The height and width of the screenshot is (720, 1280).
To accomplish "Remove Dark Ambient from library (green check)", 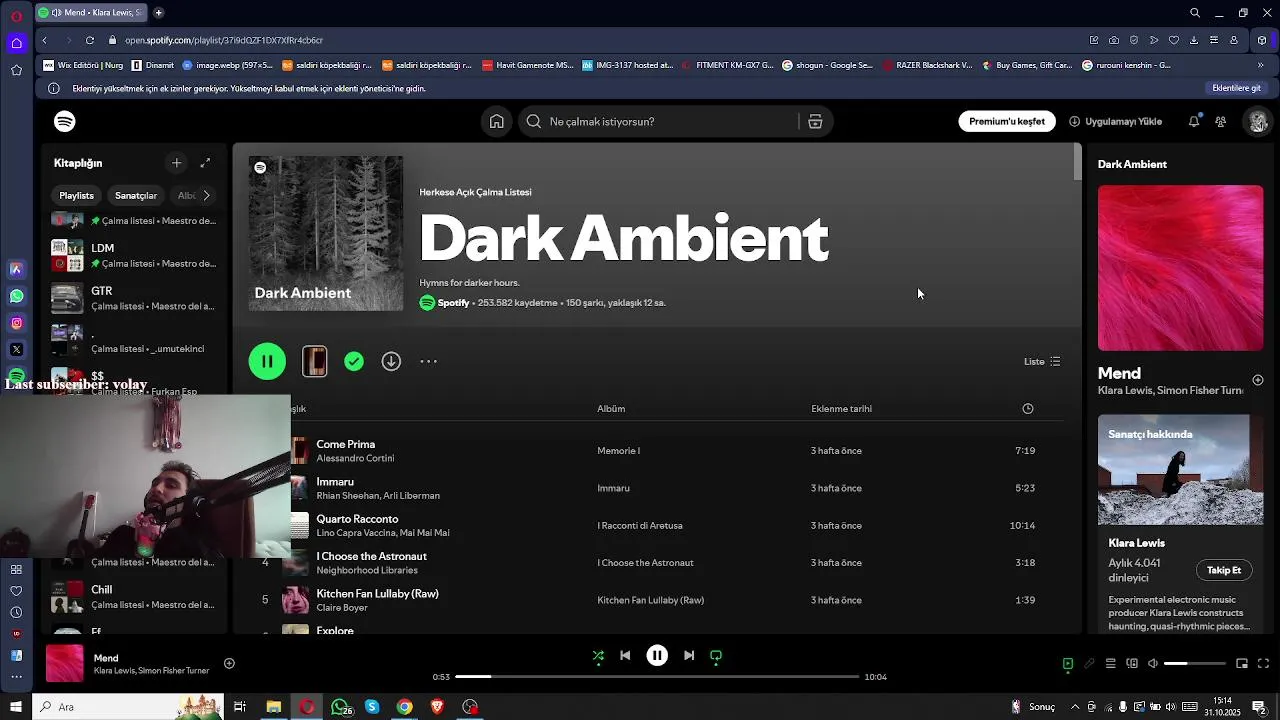I will (354, 361).
